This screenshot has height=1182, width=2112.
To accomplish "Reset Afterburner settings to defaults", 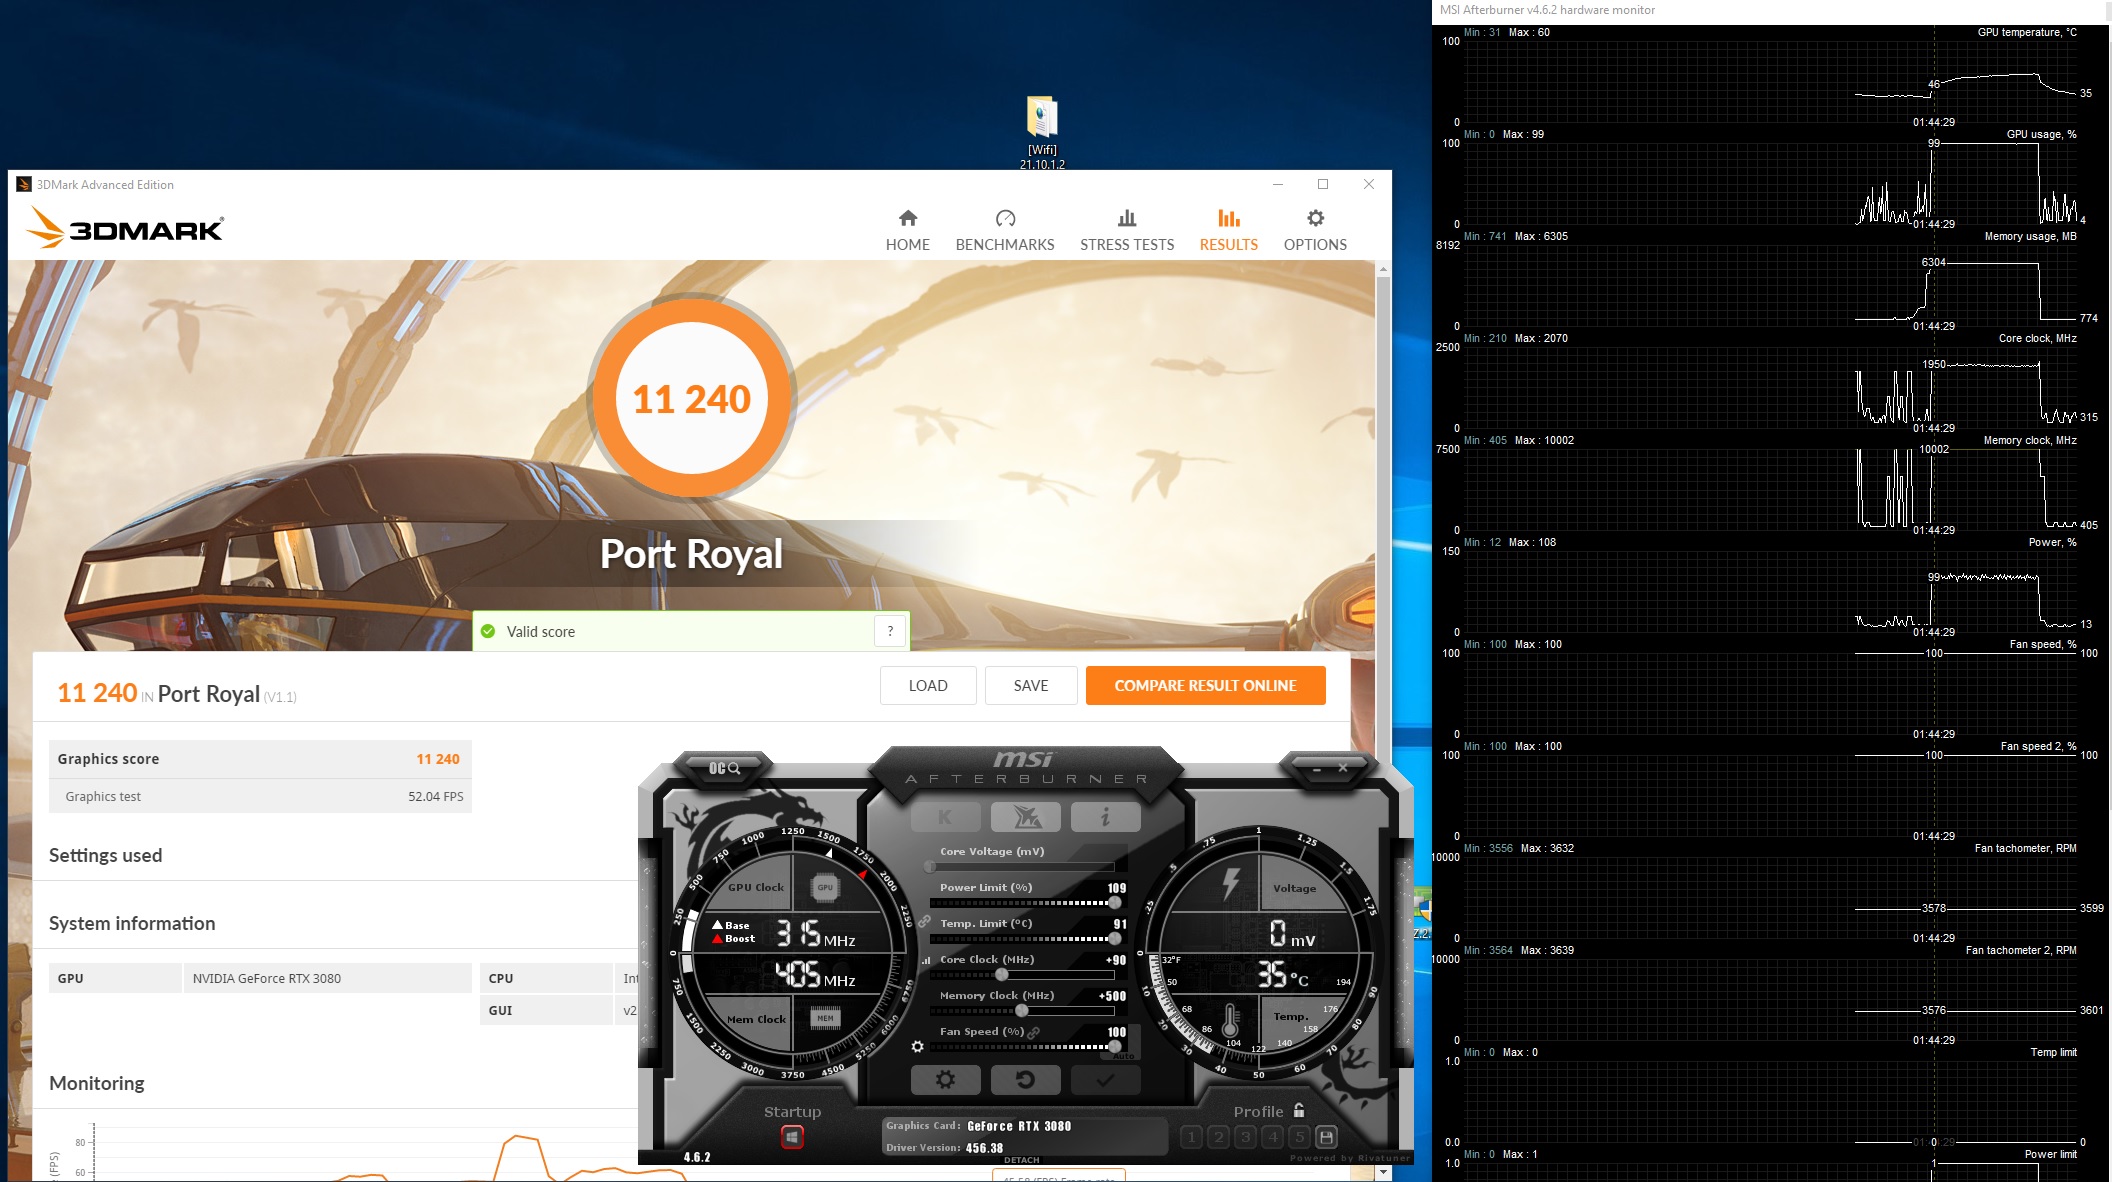I will (x=1025, y=1080).
